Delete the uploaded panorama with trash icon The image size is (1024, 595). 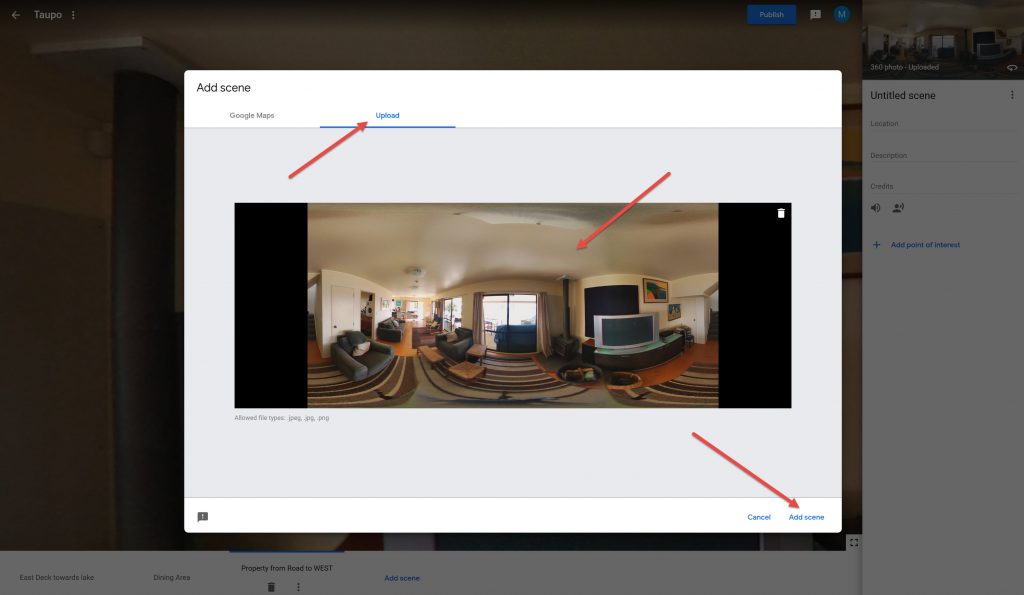pyautogui.click(x=781, y=213)
